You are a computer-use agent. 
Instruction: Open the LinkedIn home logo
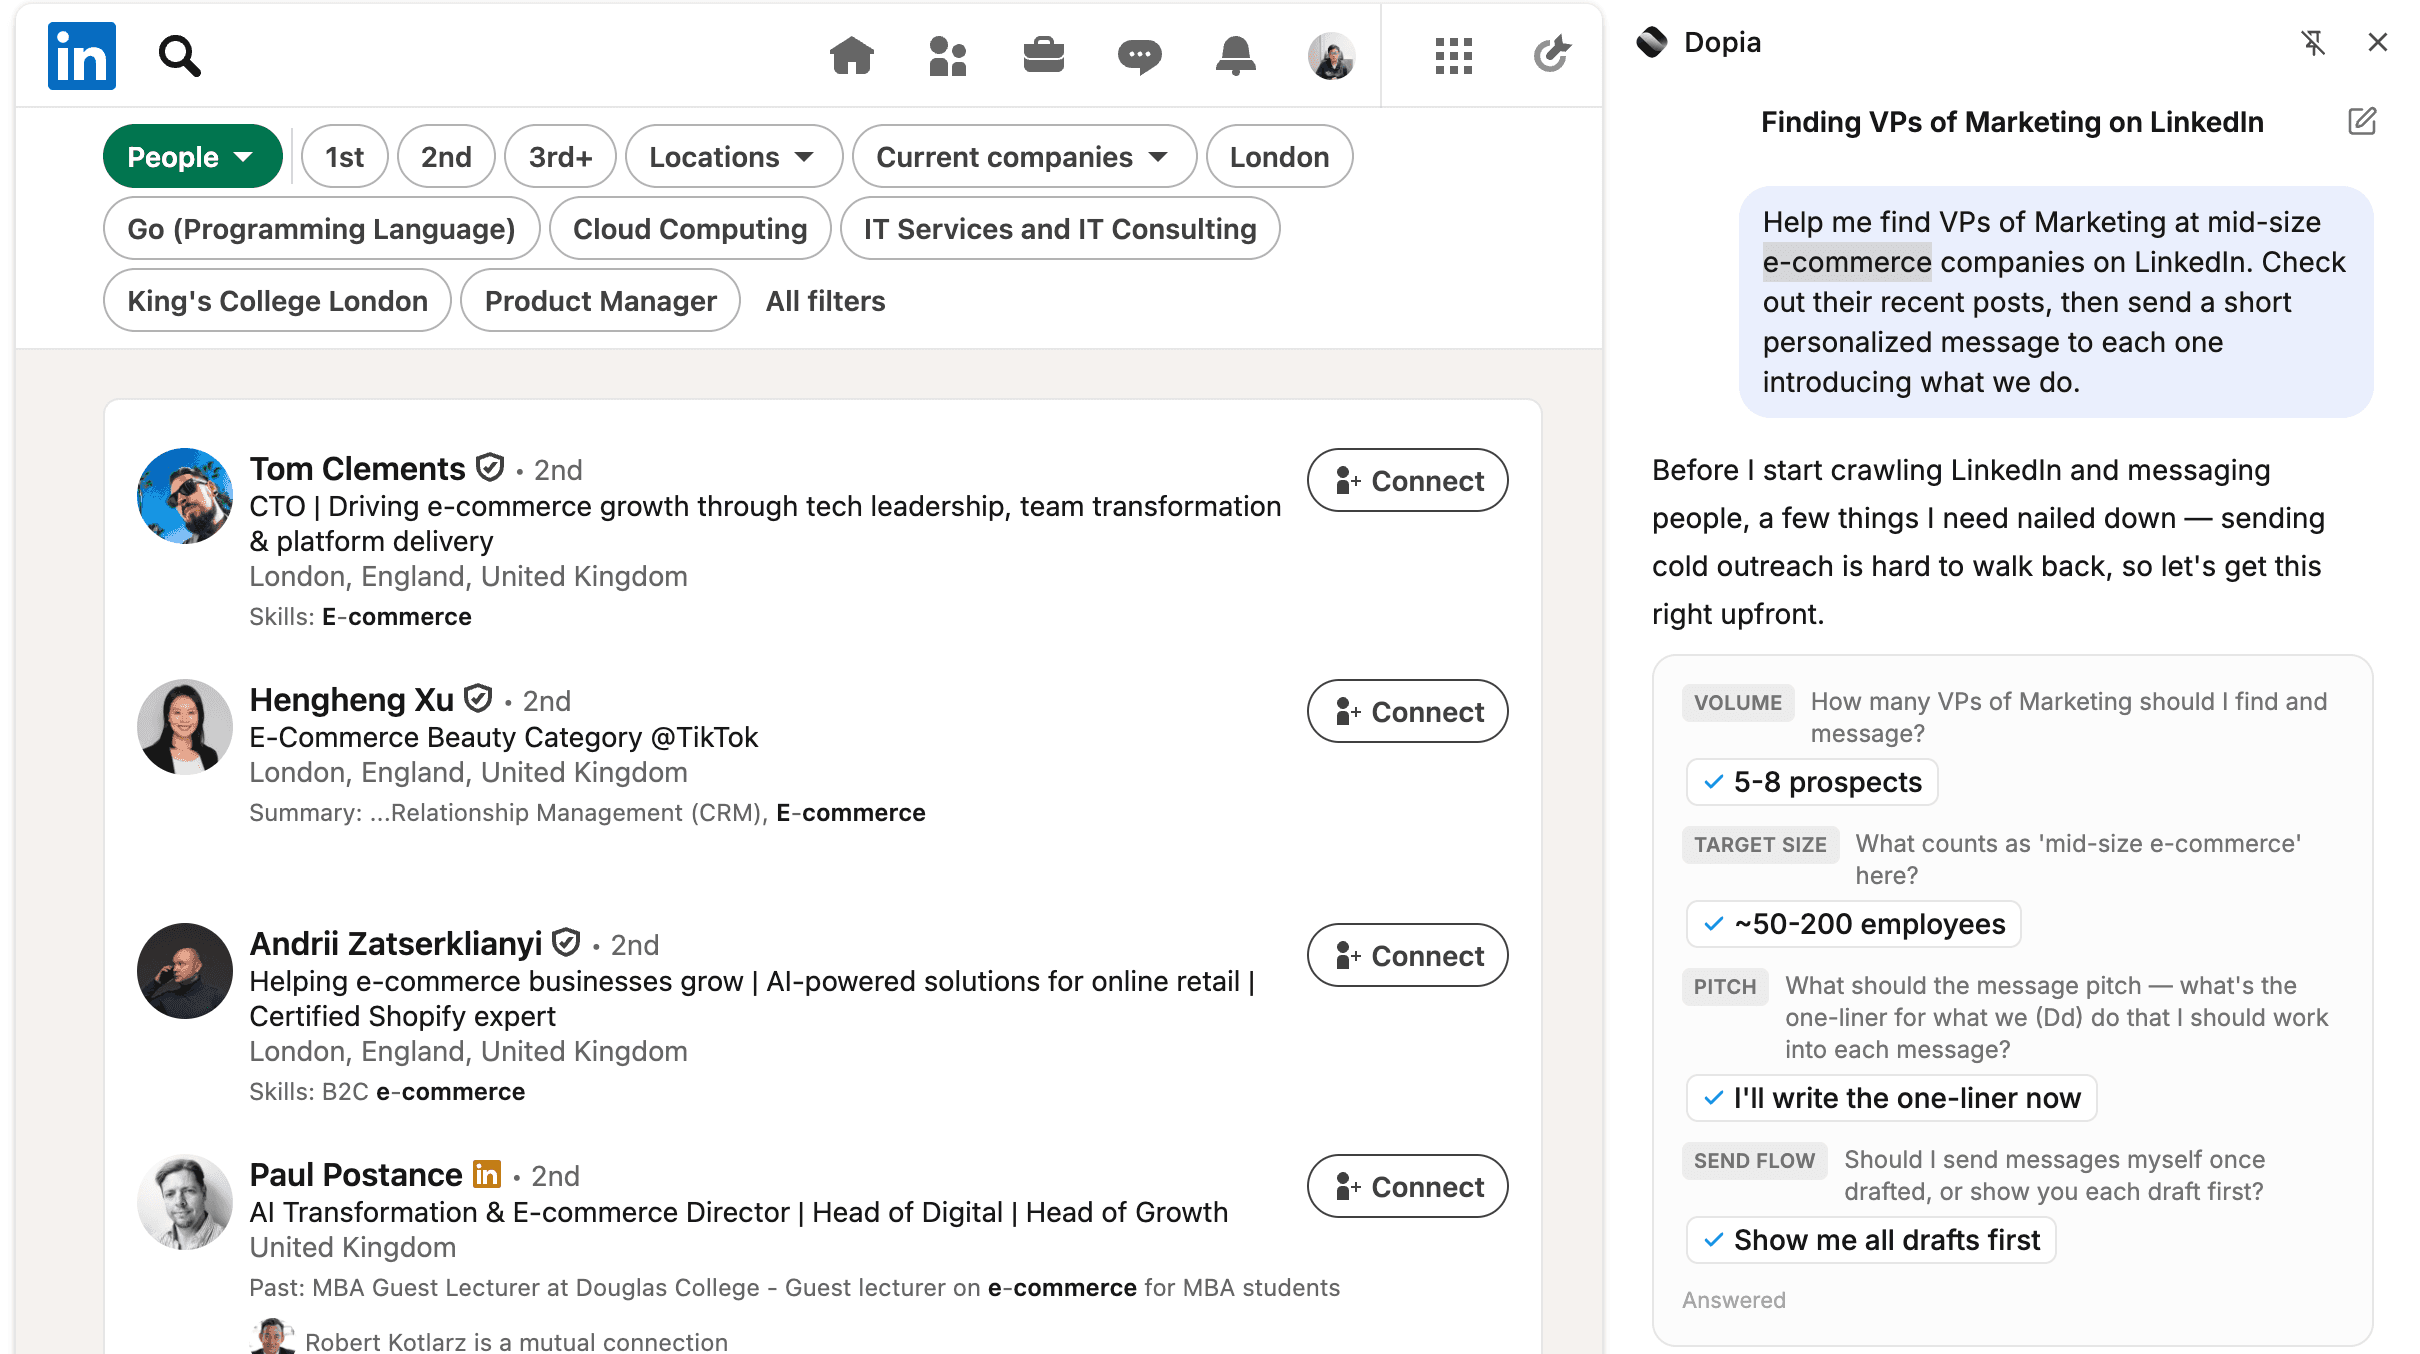pyautogui.click(x=82, y=56)
